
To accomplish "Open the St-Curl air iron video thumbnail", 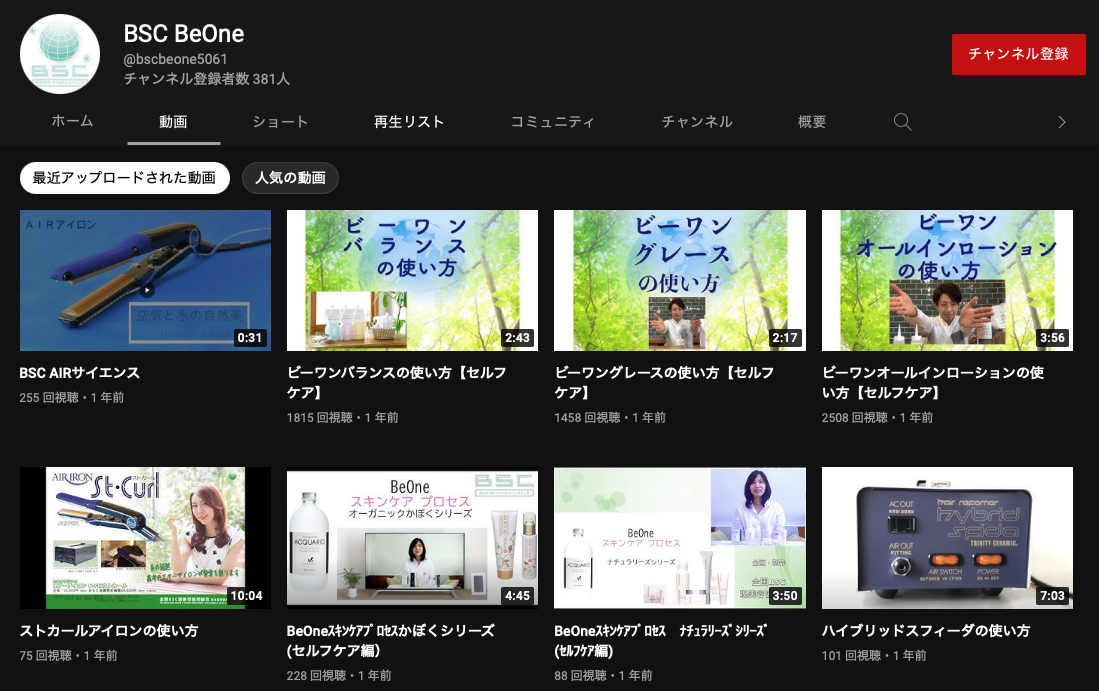I will coord(145,538).
